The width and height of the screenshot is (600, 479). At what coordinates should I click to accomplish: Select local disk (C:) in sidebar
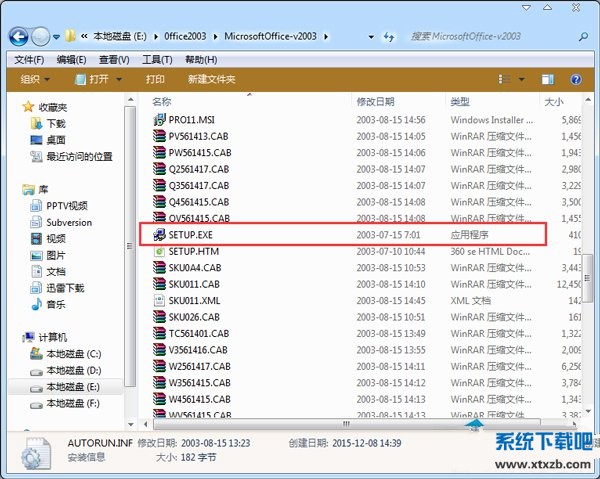[72, 354]
